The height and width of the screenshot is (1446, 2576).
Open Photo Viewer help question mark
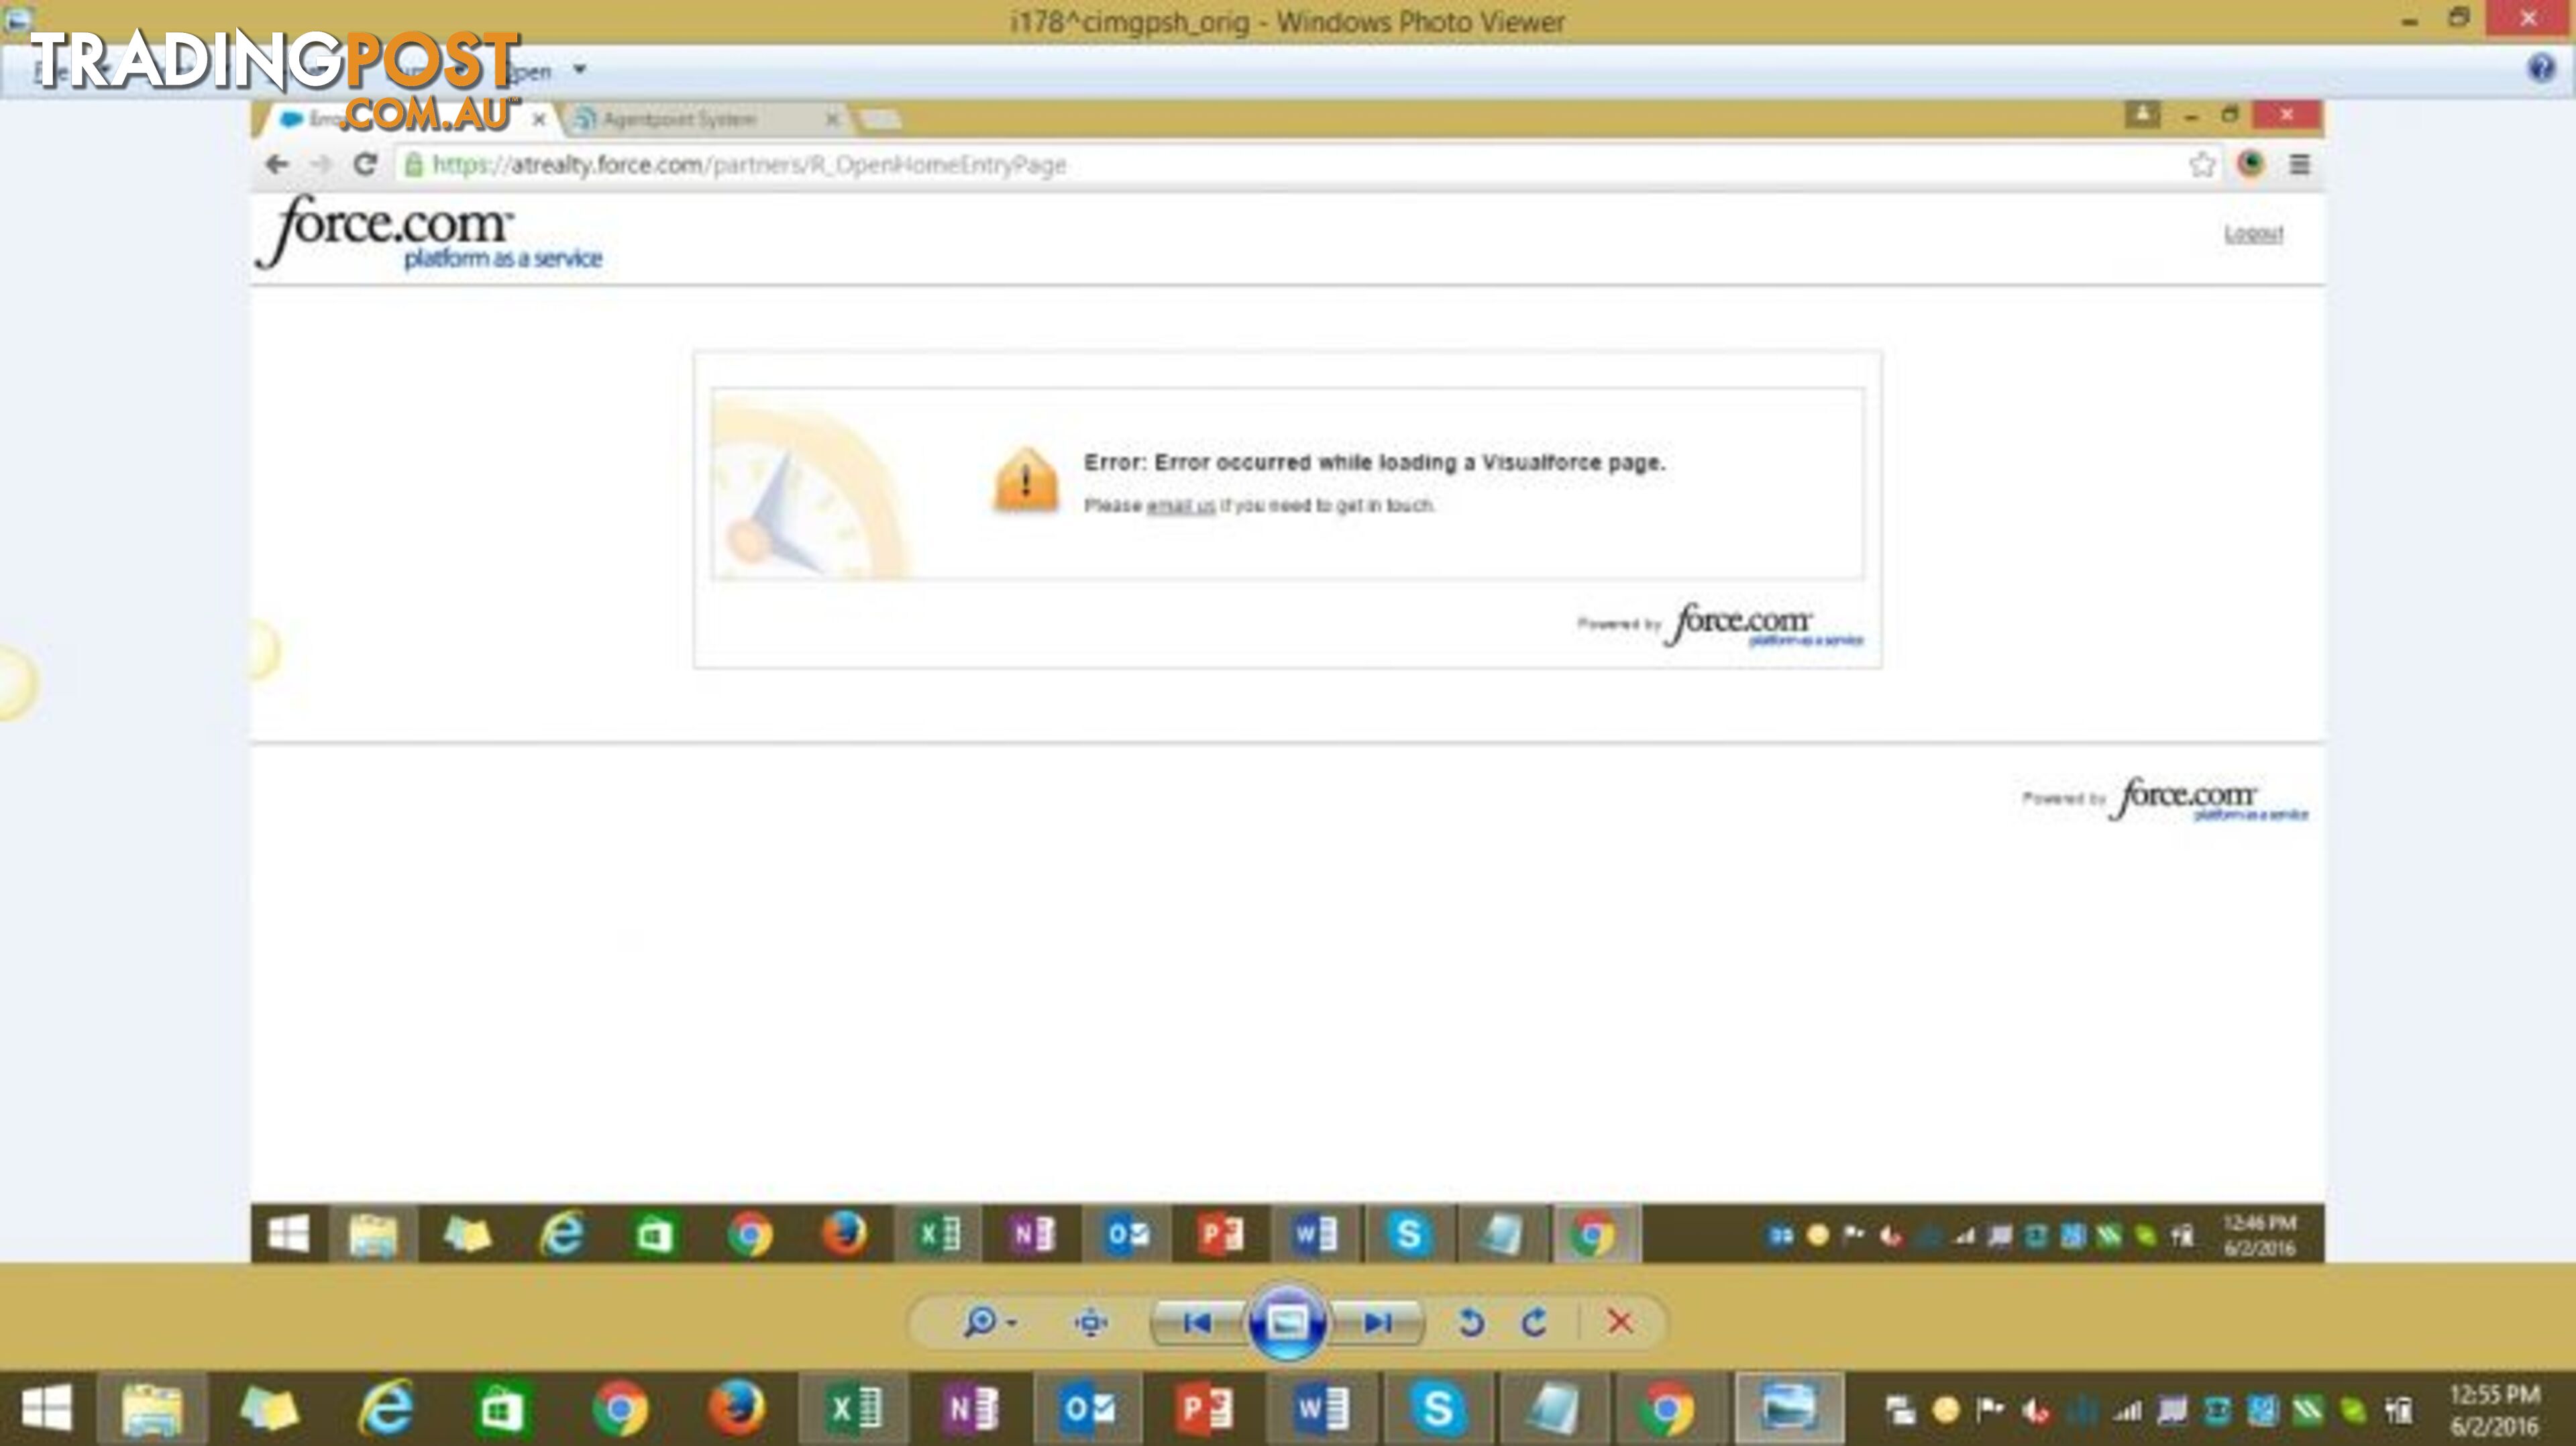[x=2540, y=69]
